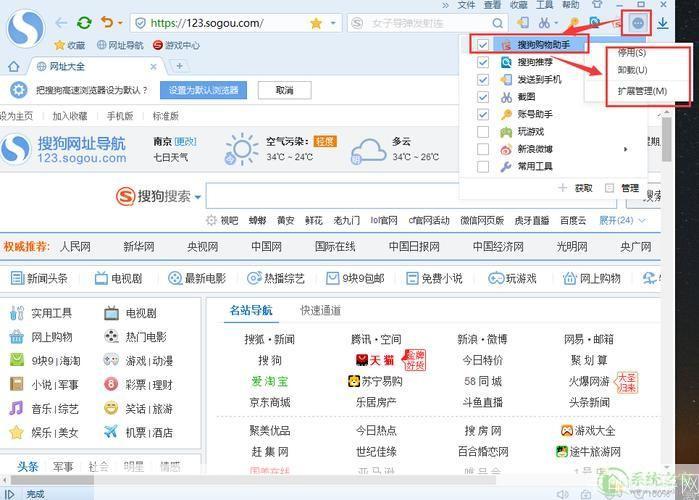This screenshot has width=699, height=500.
Task: Click the Sogou page search input
Action: [411, 197]
